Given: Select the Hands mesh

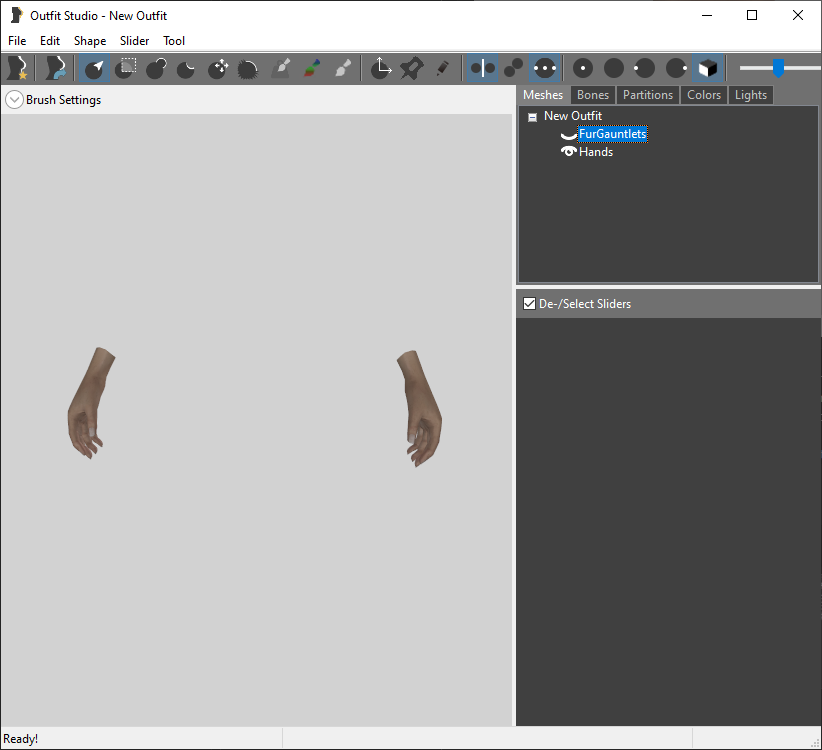Looking at the screenshot, I should [x=596, y=152].
